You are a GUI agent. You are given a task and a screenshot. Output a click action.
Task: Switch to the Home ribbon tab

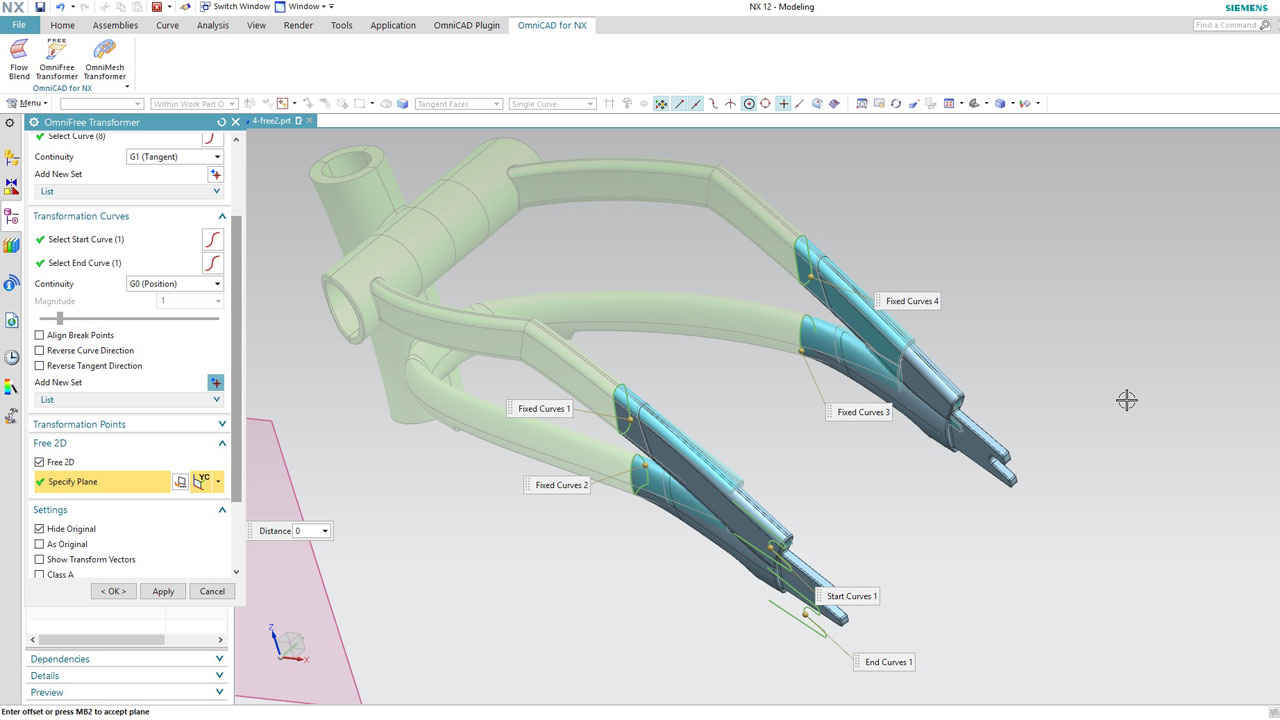pyautogui.click(x=62, y=25)
